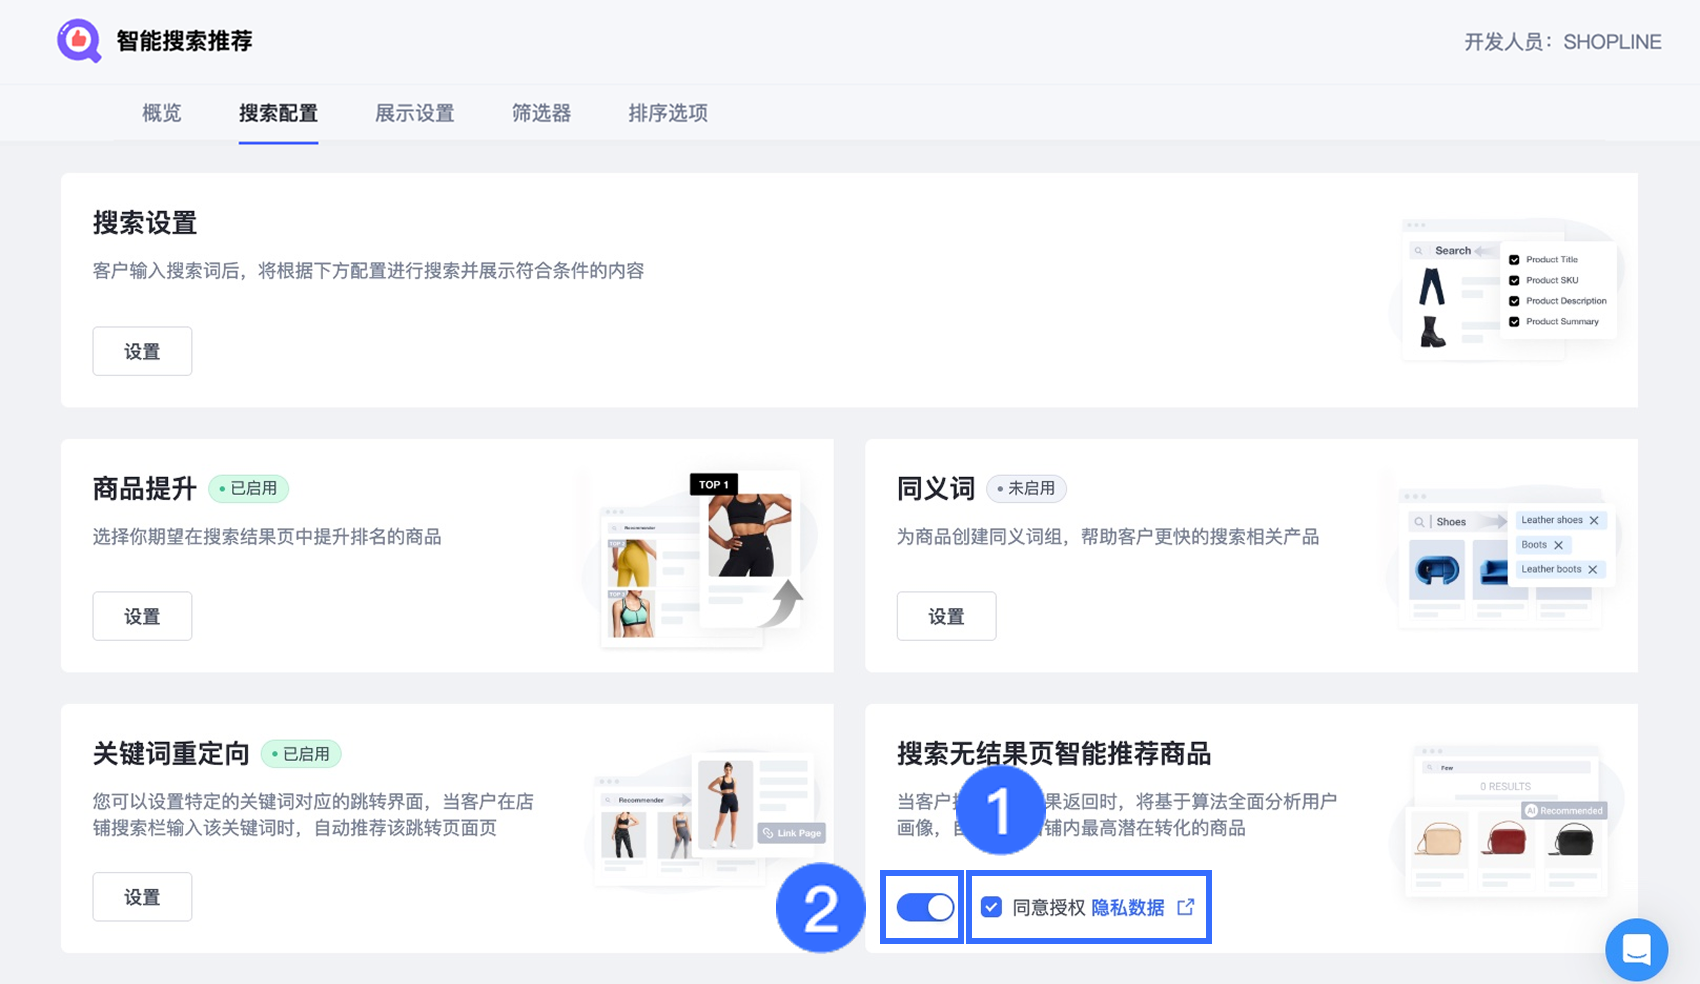Image resolution: width=1700 pixels, height=984 pixels.
Task: Click the 智能搜索推荐 app logo icon
Action: tap(79, 41)
